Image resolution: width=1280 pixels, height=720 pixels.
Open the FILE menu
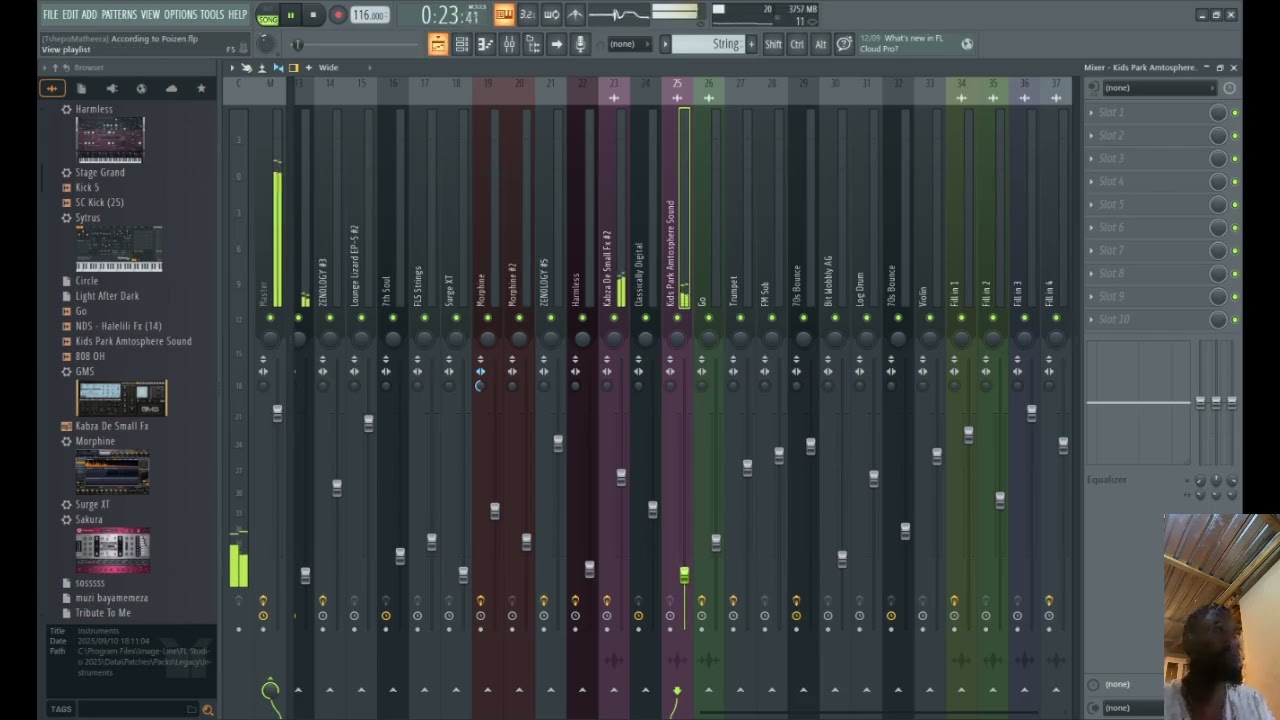tap(50, 15)
